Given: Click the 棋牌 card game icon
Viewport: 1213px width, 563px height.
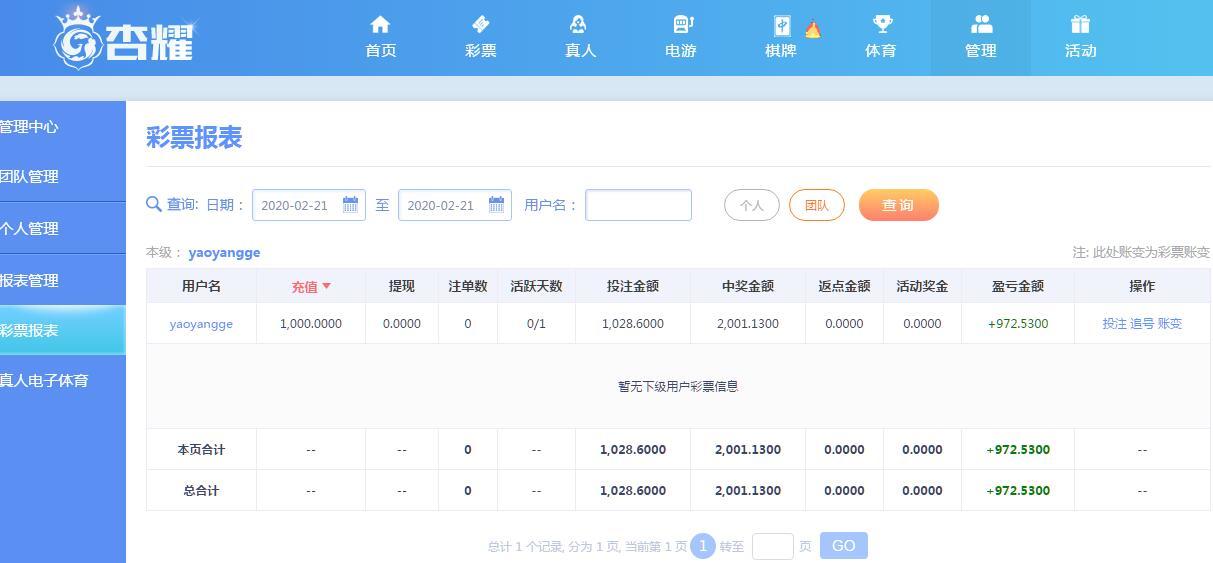Looking at the screenshot, I should click(781, 26).
